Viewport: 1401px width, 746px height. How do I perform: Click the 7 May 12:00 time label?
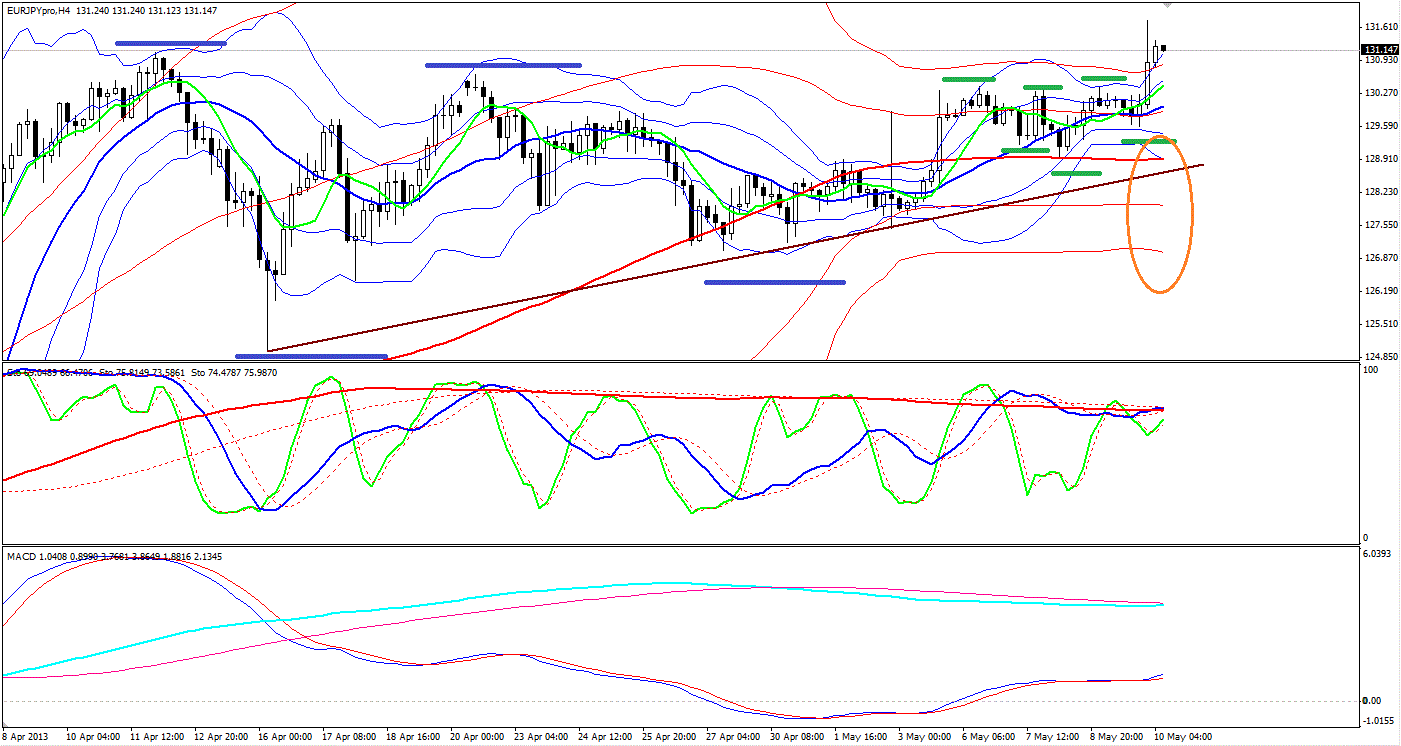(1052, 737)
